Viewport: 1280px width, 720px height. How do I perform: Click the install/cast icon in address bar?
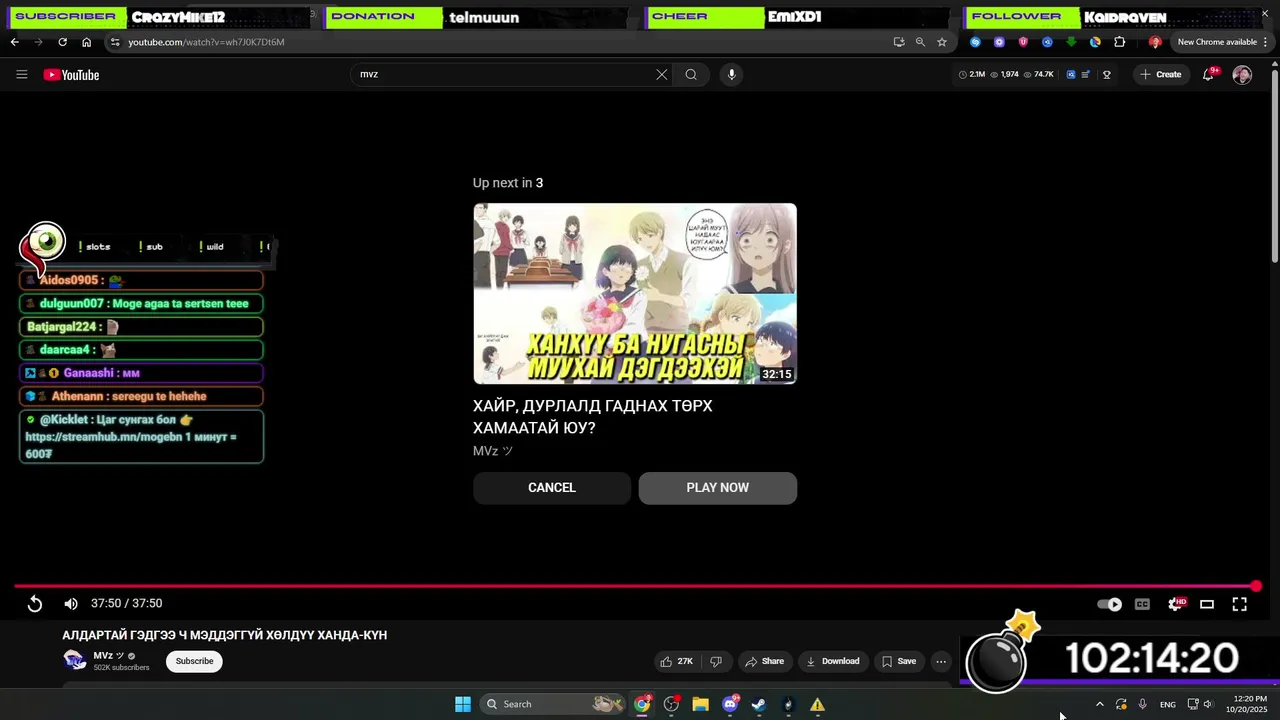point(898,42)
